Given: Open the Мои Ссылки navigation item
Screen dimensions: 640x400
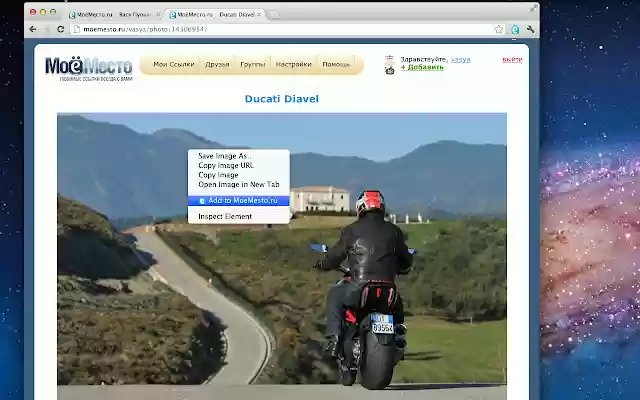Looking at the screenshot, I should click(174, 64).
